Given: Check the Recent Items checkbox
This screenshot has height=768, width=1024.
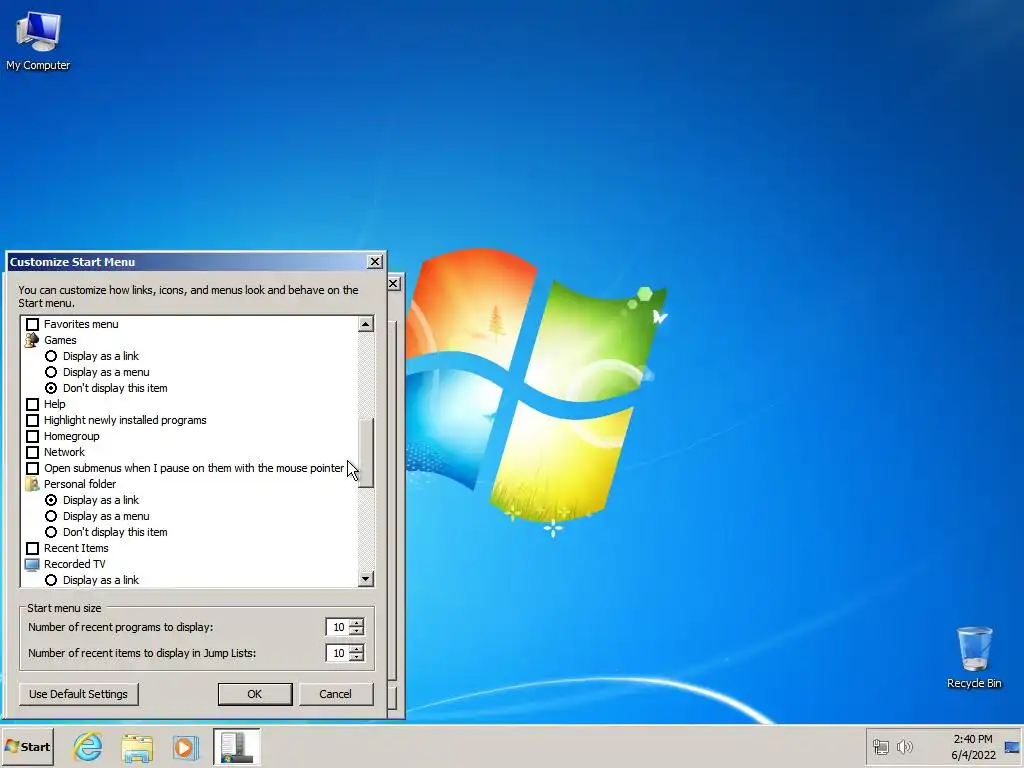Looking at the screenshot, I should [32, 548].
